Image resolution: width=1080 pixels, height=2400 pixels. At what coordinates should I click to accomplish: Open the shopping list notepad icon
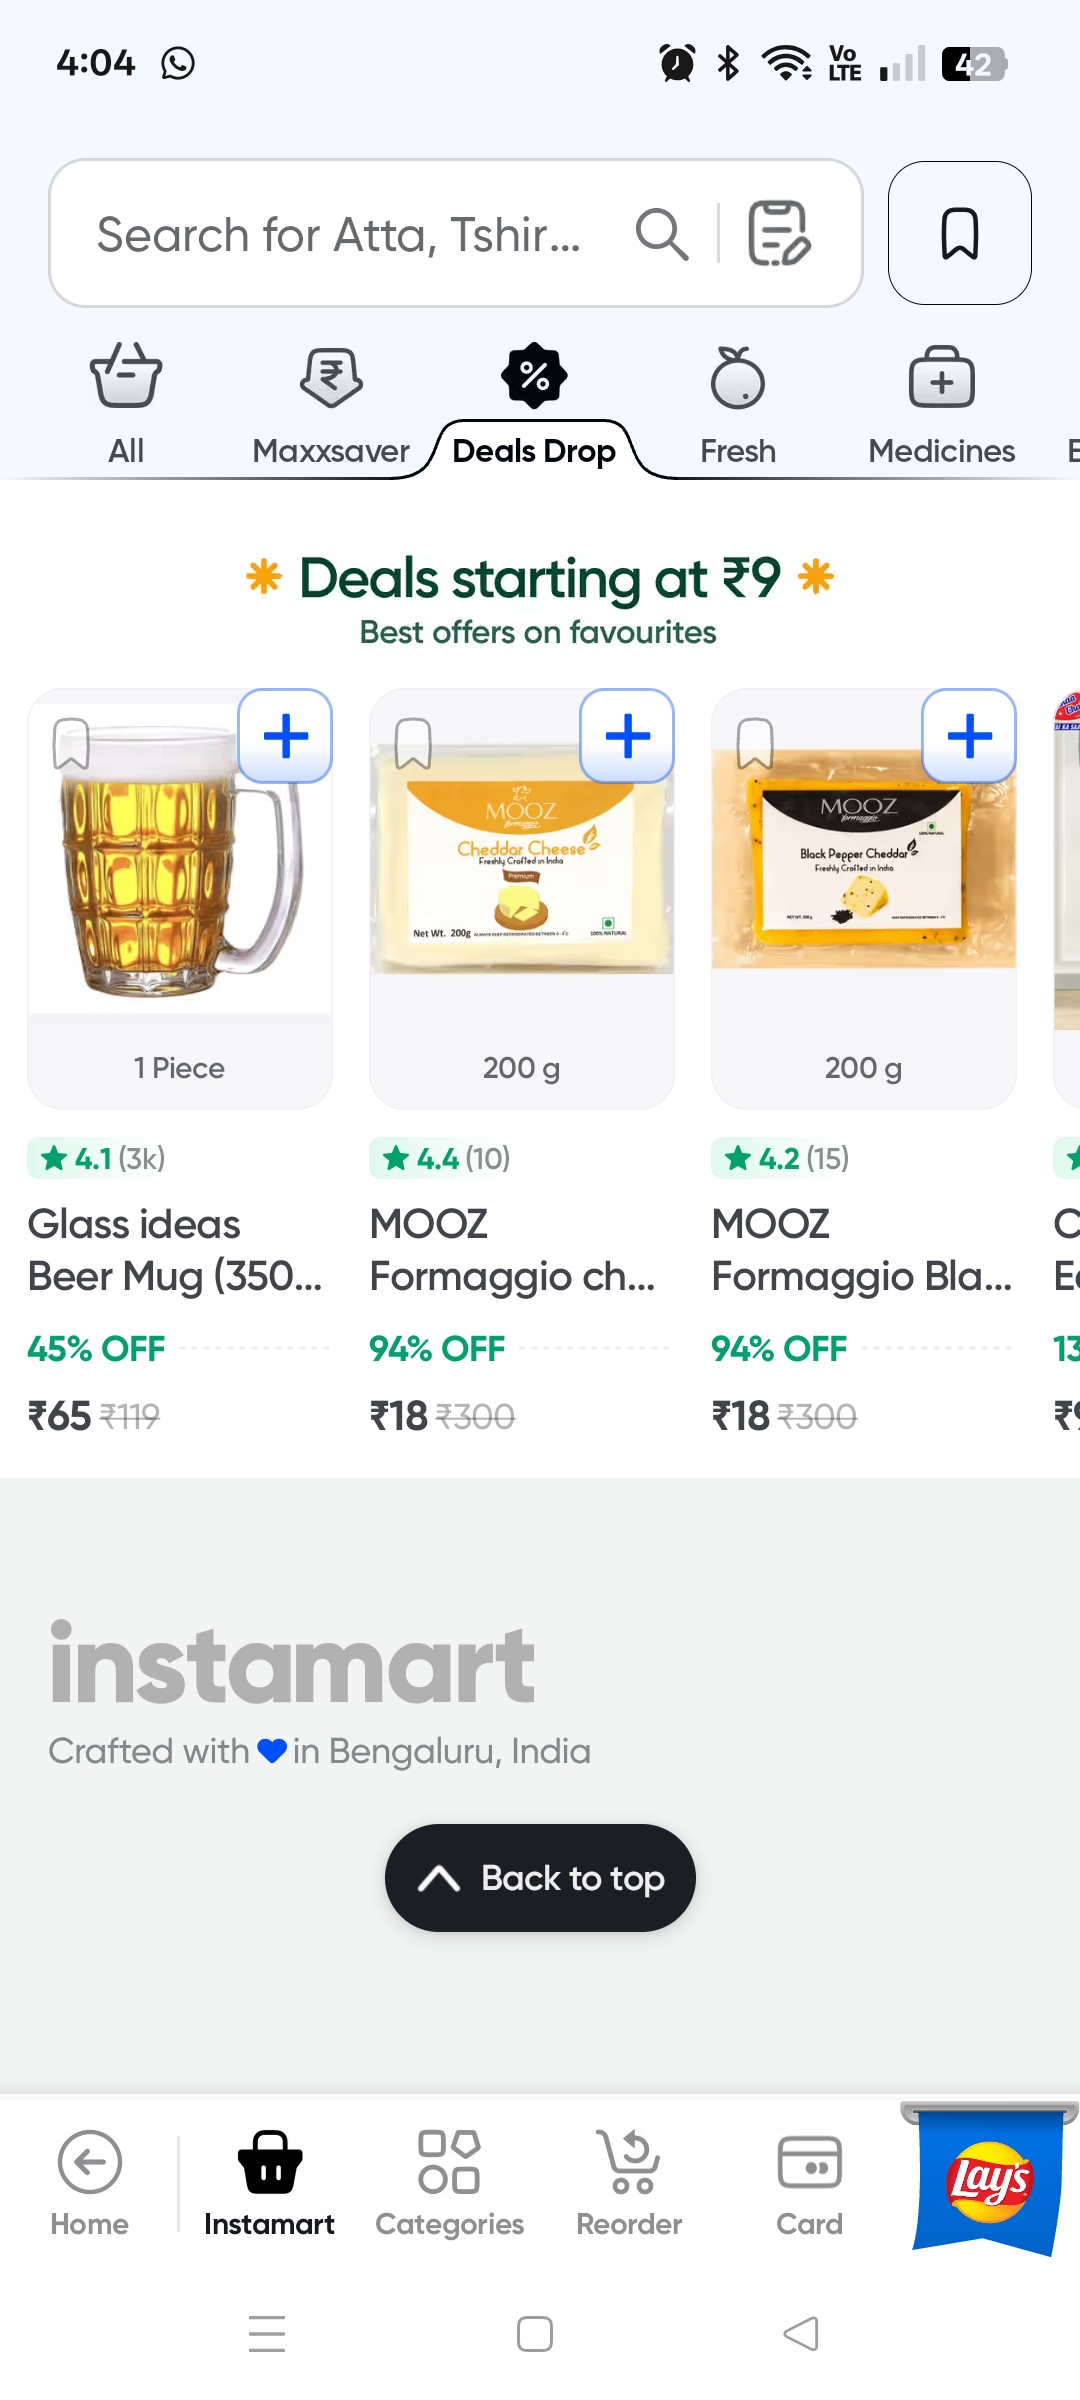(x=779, y=234)
